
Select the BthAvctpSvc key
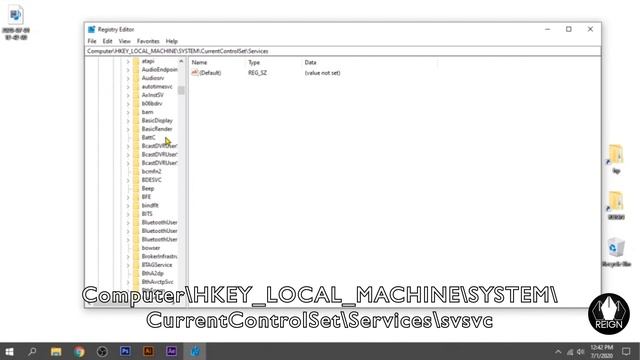coord(157,282)
